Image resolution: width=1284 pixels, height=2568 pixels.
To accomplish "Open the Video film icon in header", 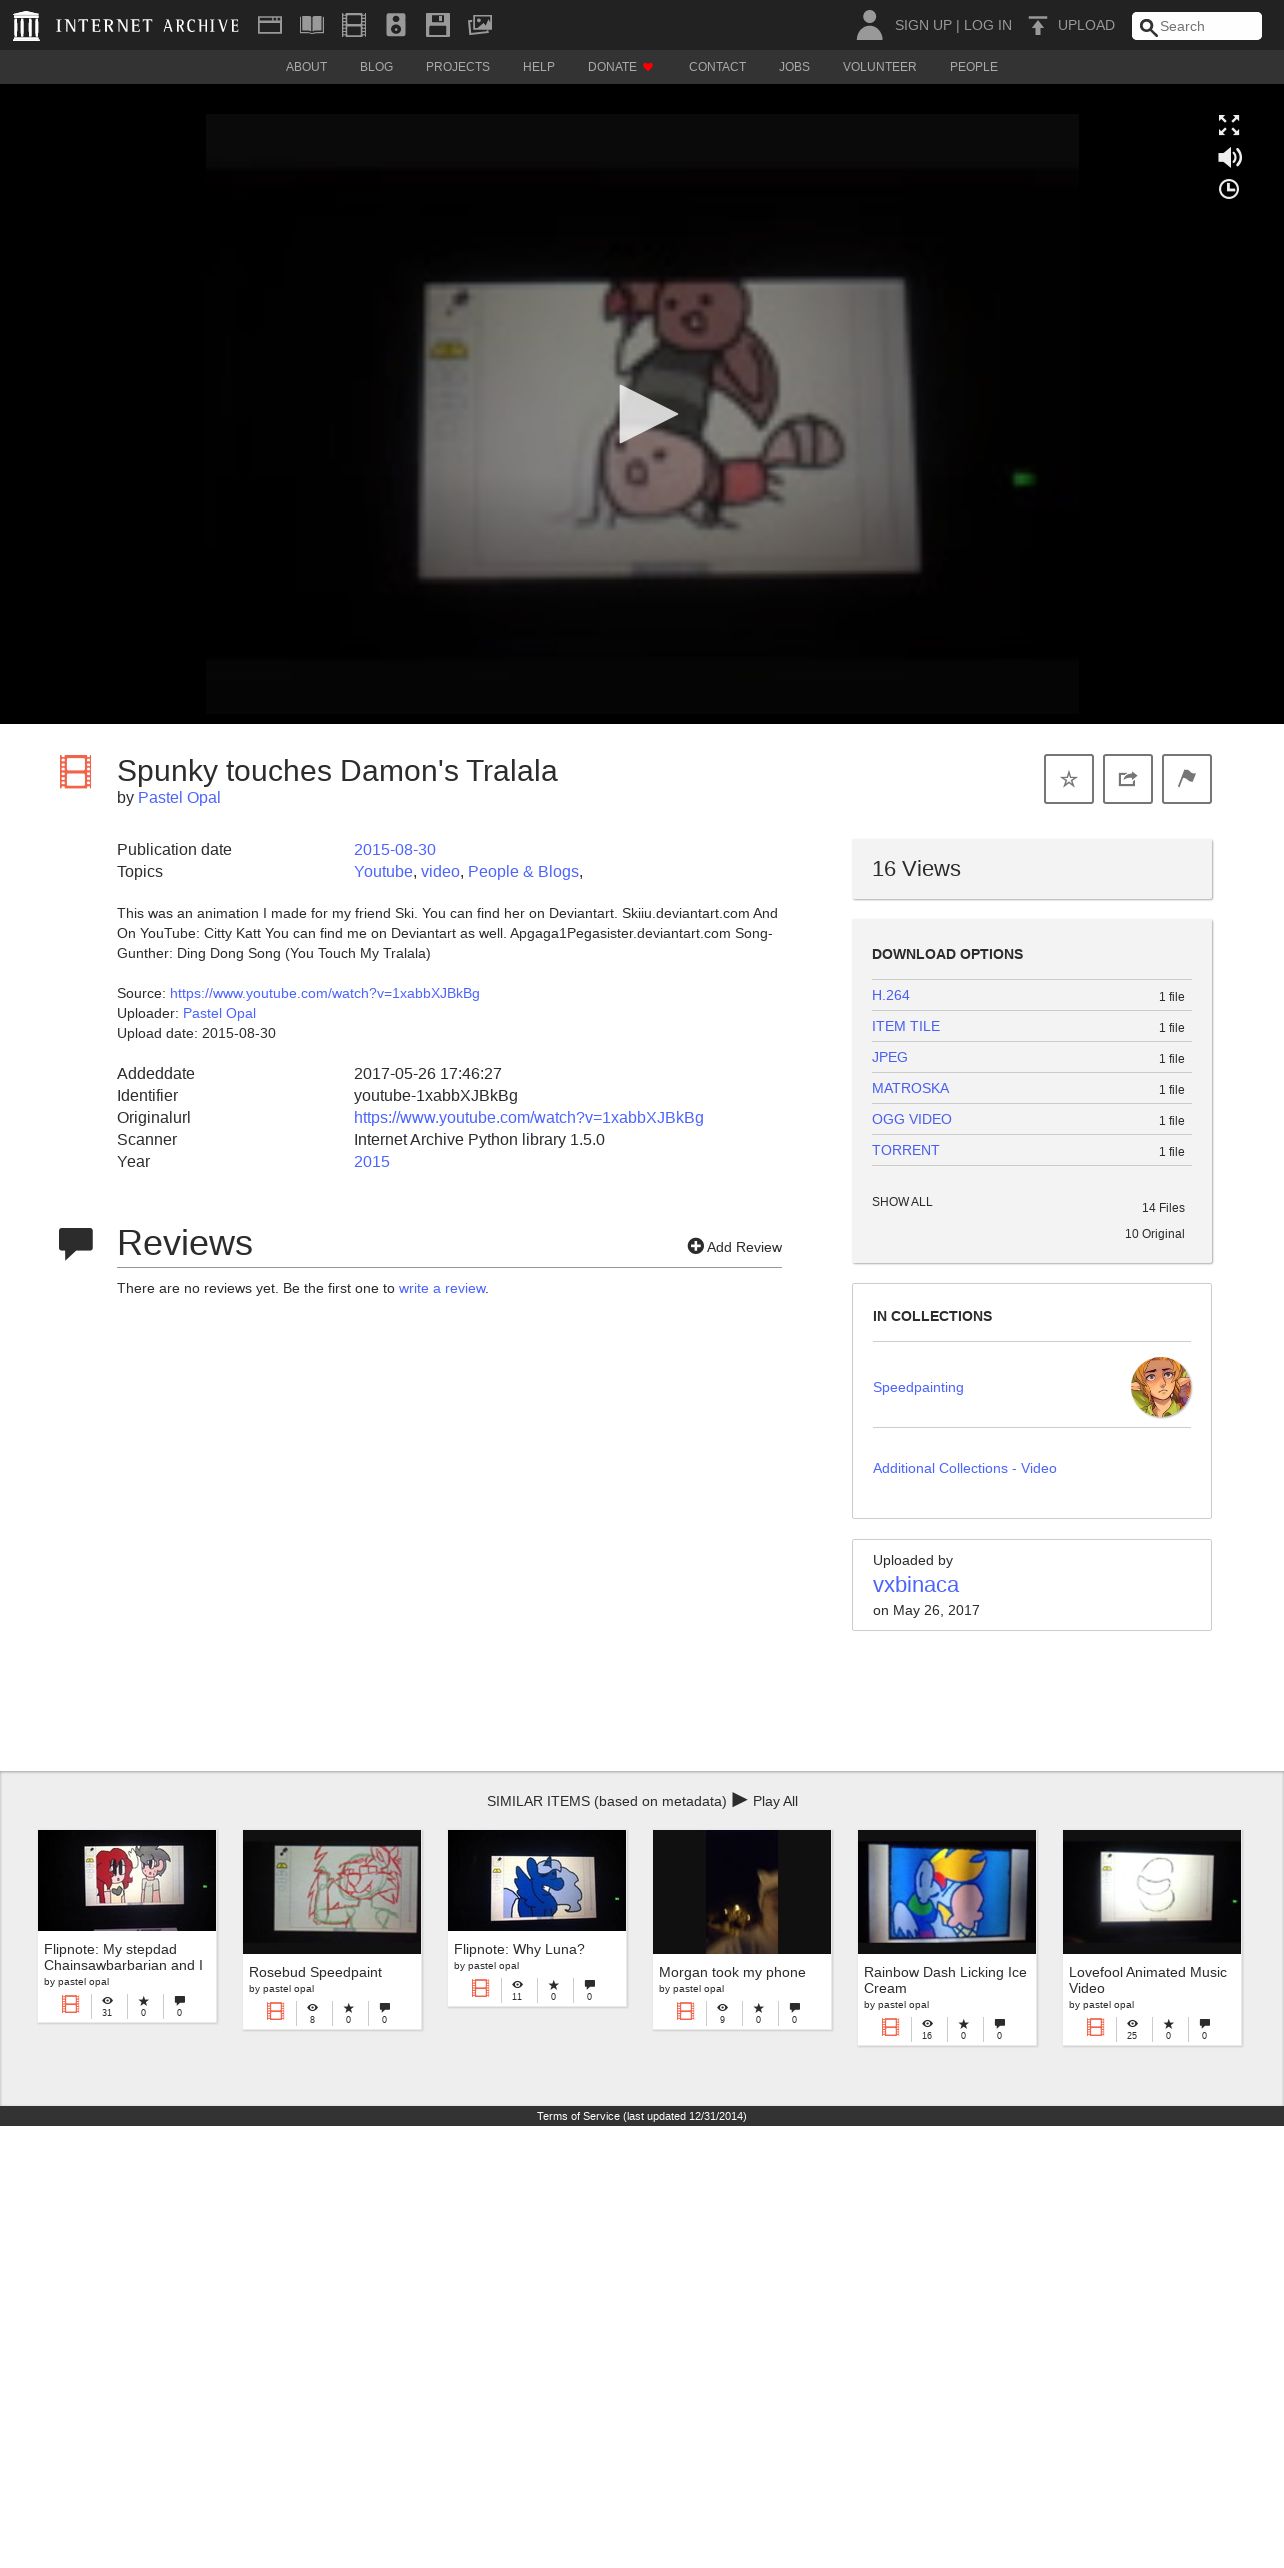I will coord(354,25).
